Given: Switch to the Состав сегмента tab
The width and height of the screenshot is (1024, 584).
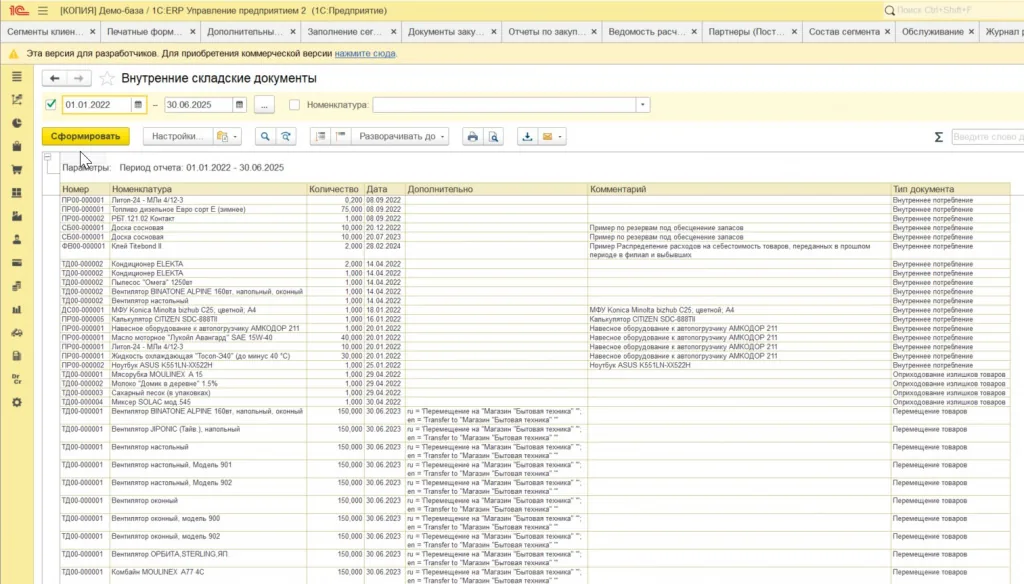Looking at the screenshot, I should tap(844, 31).
